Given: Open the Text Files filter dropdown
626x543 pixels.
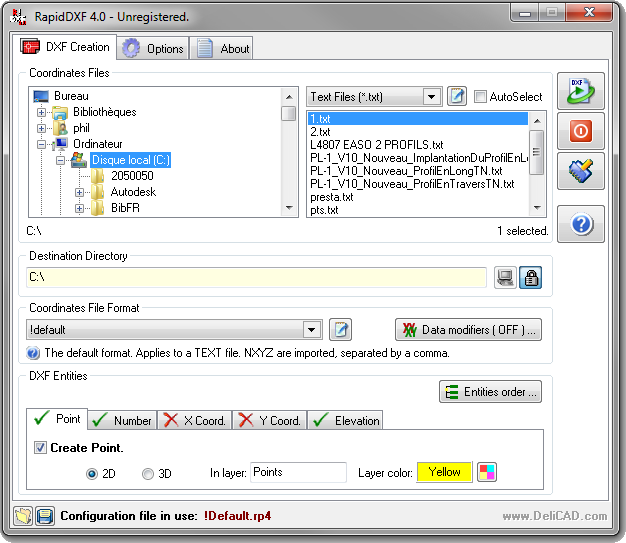Looking at the screenshot, I should coord(431,97).
